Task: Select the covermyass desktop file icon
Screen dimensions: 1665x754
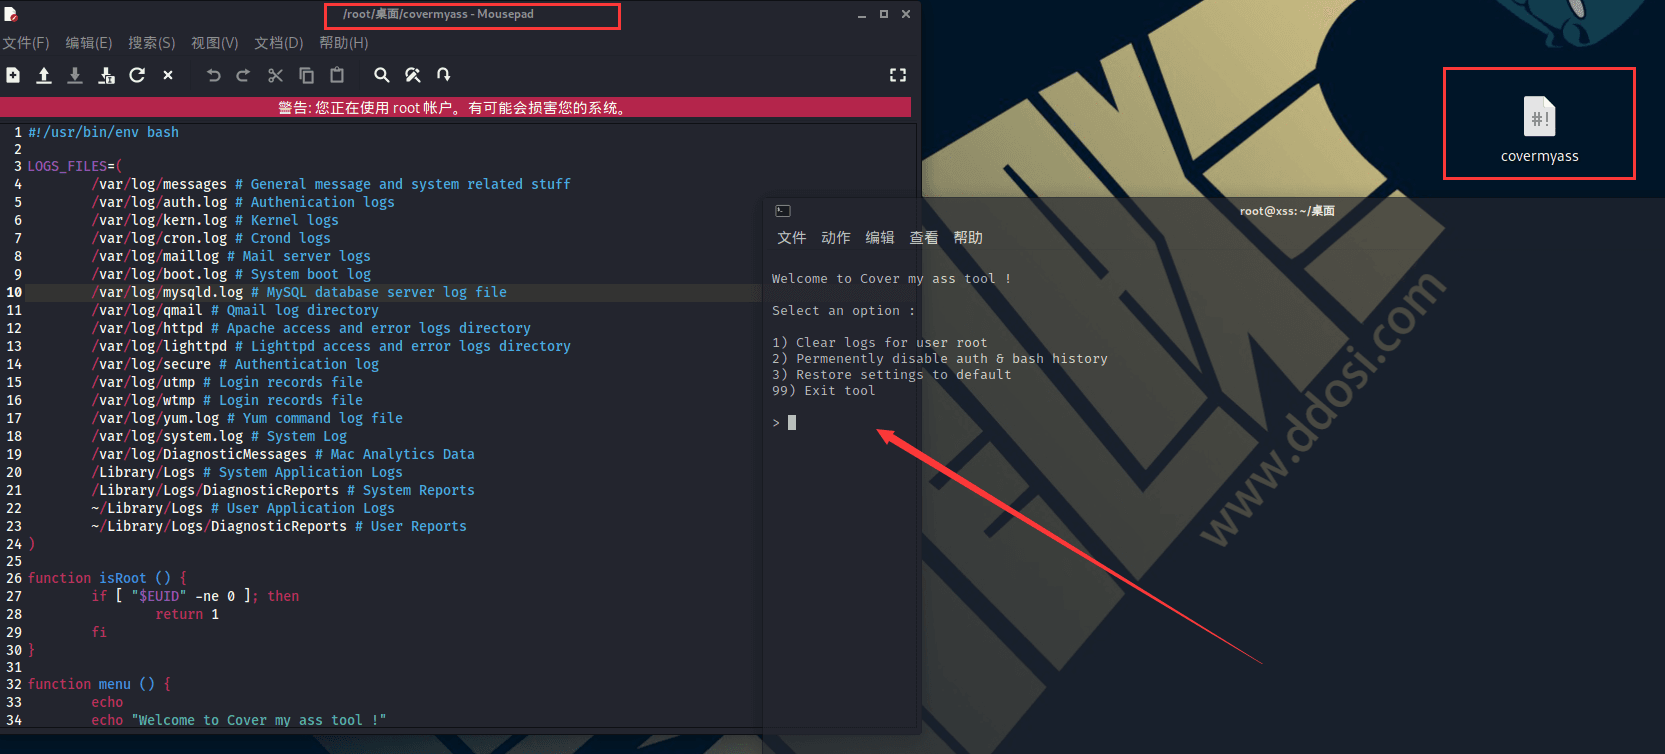Action: [x=1539, y=129]
